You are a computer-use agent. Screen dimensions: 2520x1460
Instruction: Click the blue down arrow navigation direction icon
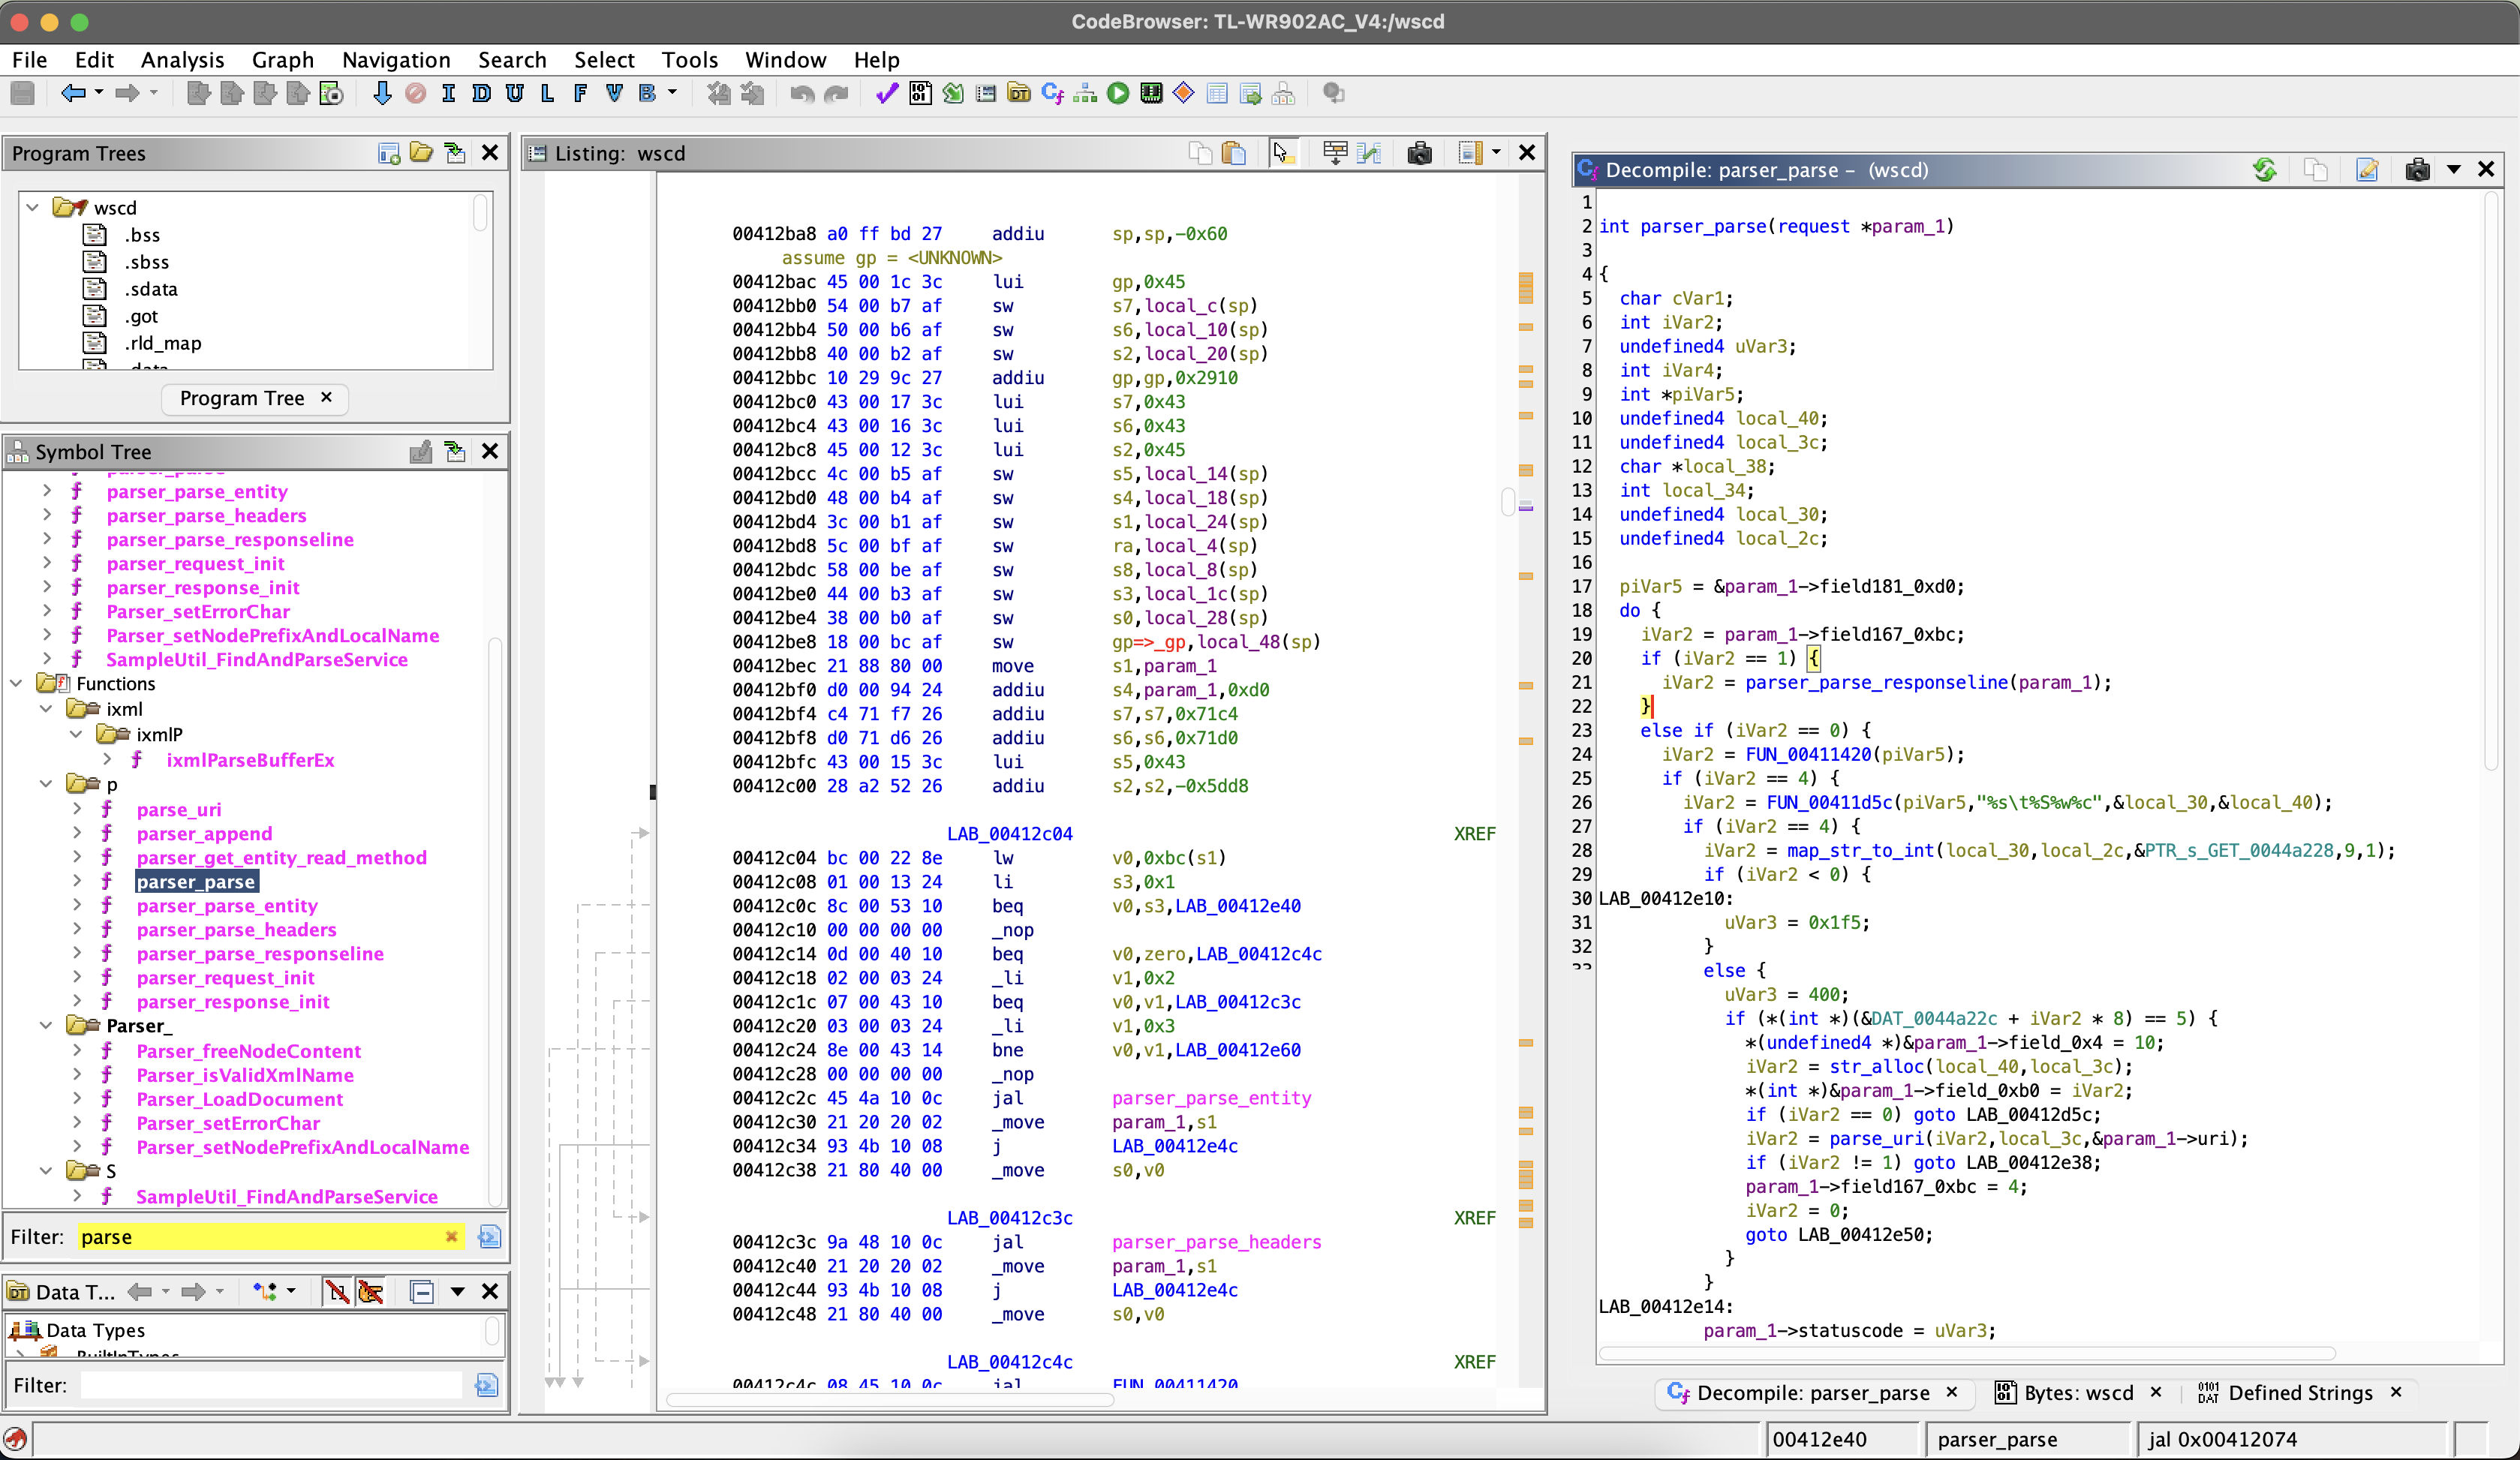coord(382,93)
